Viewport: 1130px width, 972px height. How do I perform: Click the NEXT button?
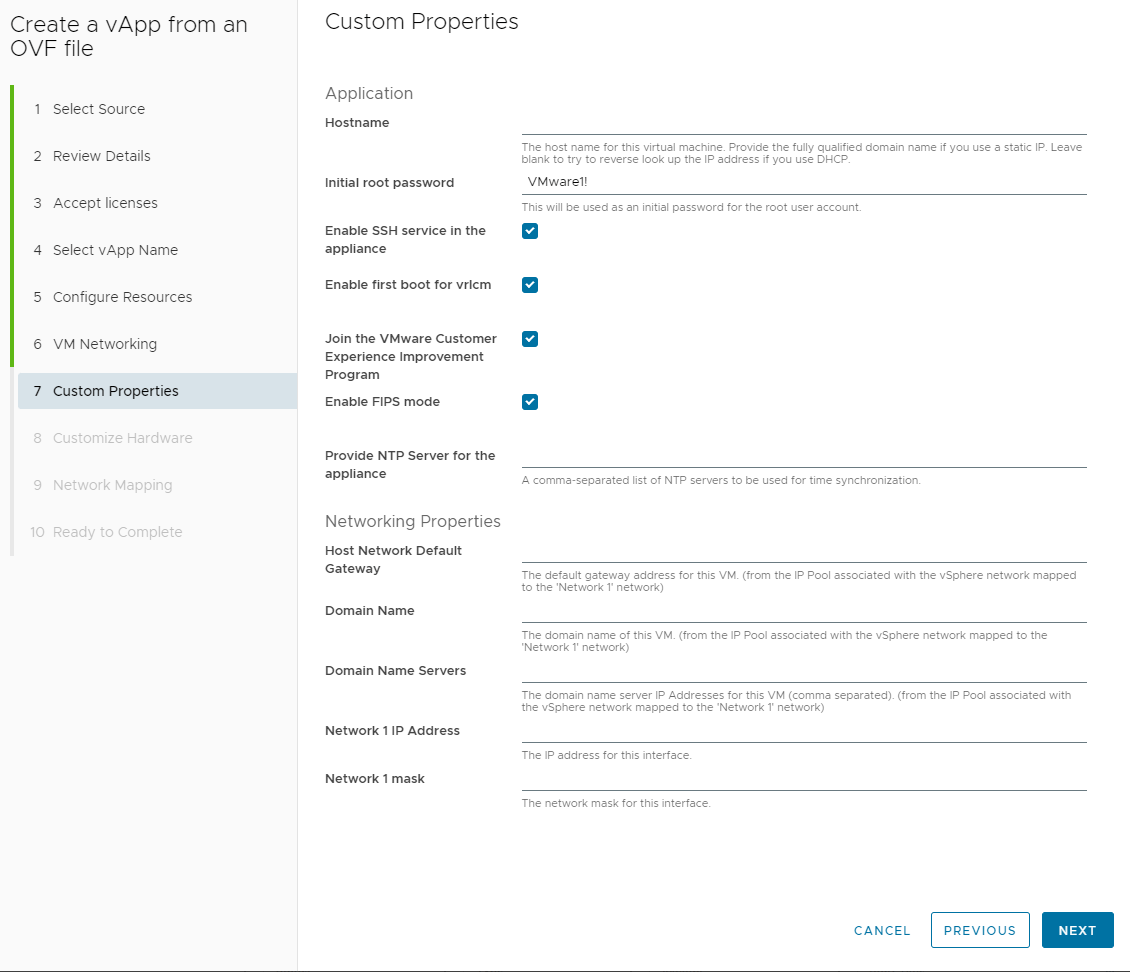pyautogui.click(x=1077, y=930)
